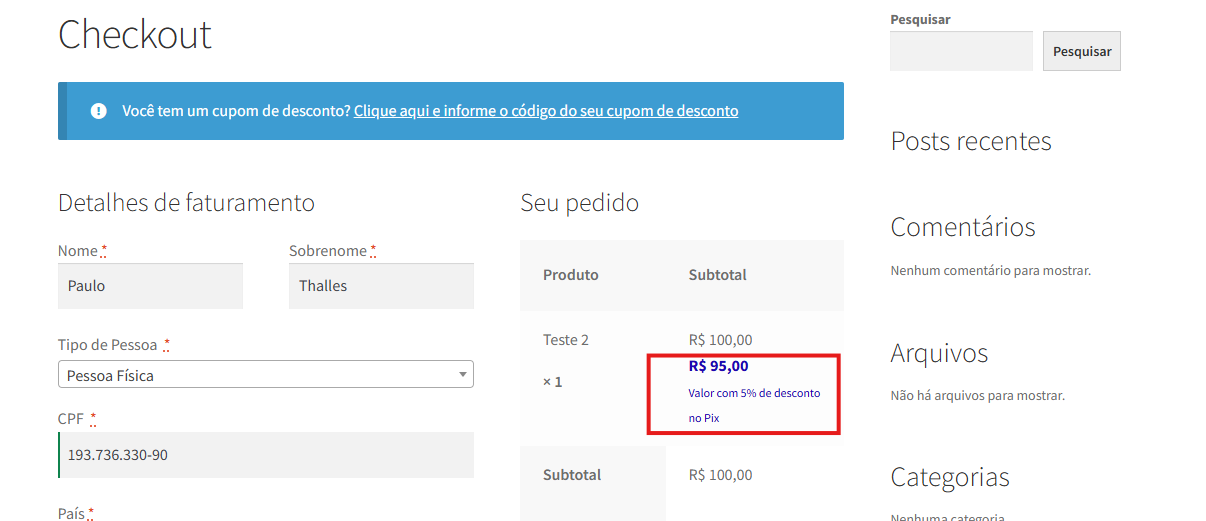Click the Pix discount note text
Image resolution: width=1206 pixels, height=521 pixels.
click(x=753, y=405)
